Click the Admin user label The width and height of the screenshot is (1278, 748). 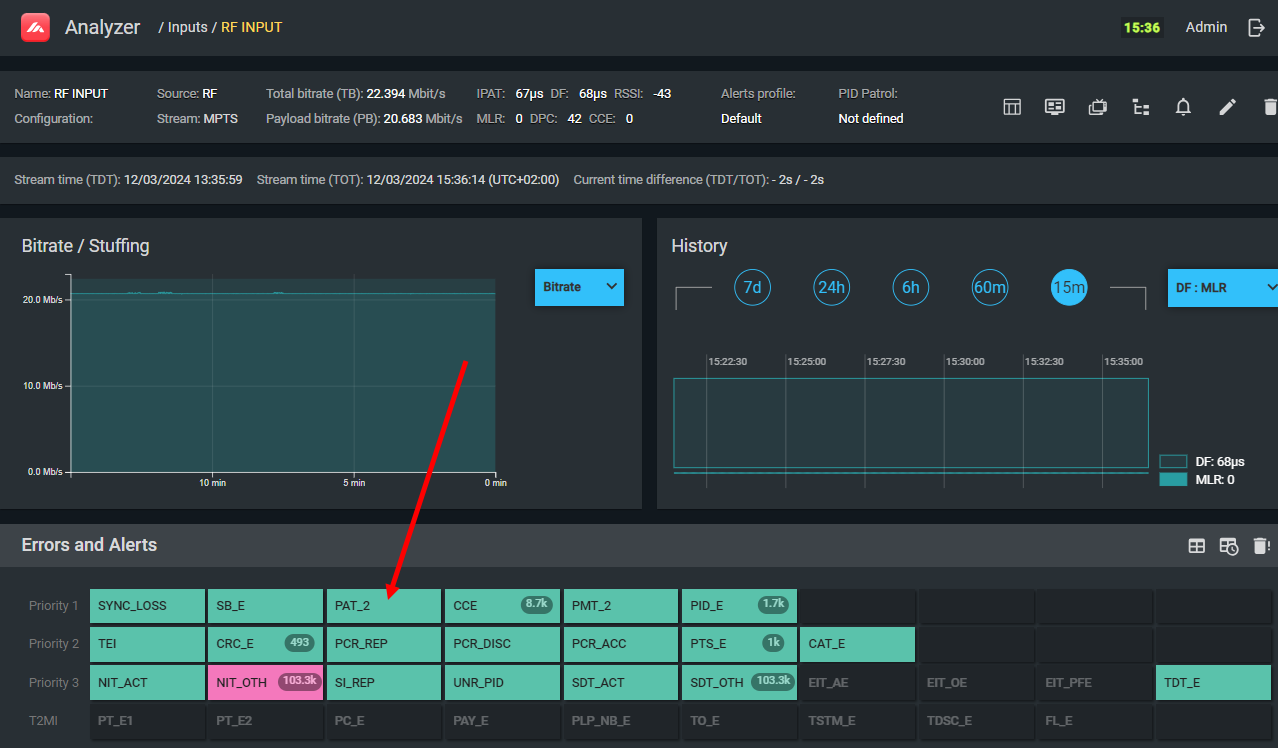1205,27
